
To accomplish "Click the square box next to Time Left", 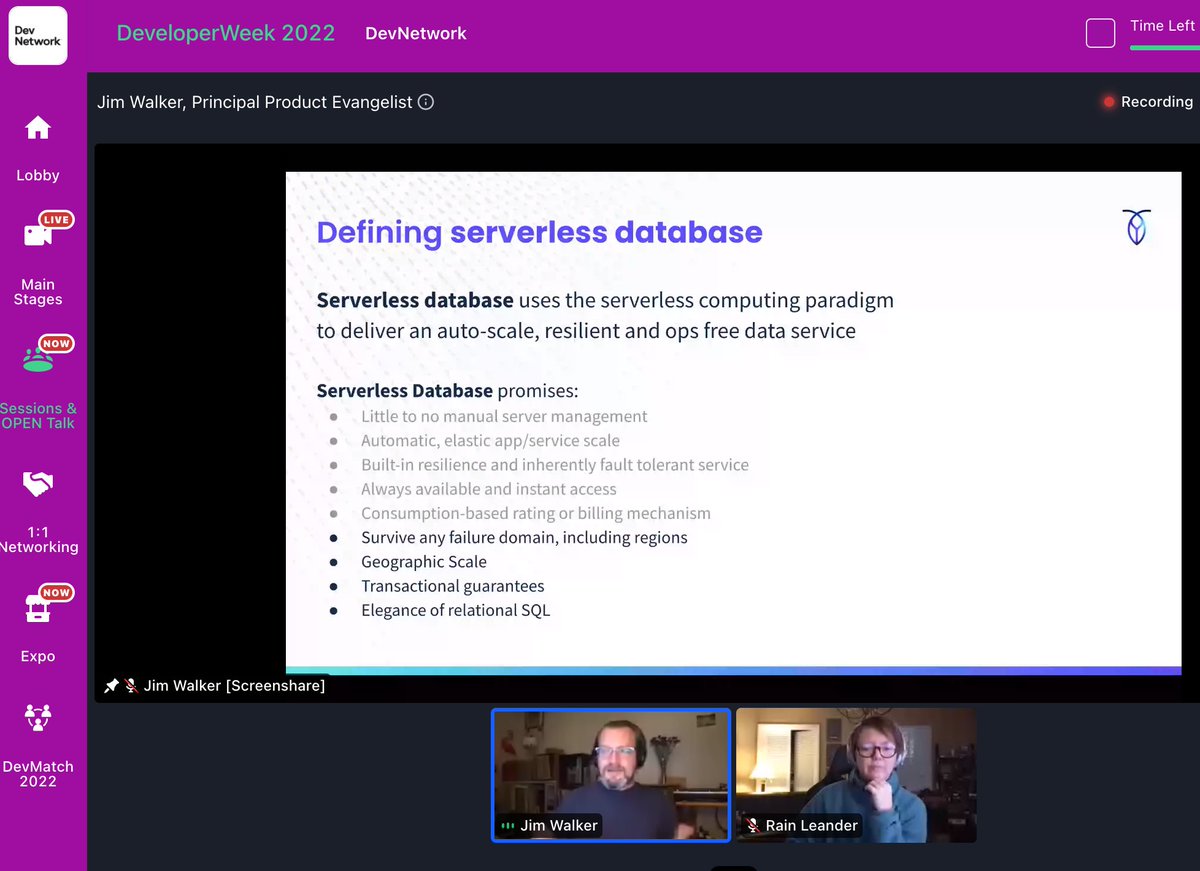I will click(x=1100, y=33).
